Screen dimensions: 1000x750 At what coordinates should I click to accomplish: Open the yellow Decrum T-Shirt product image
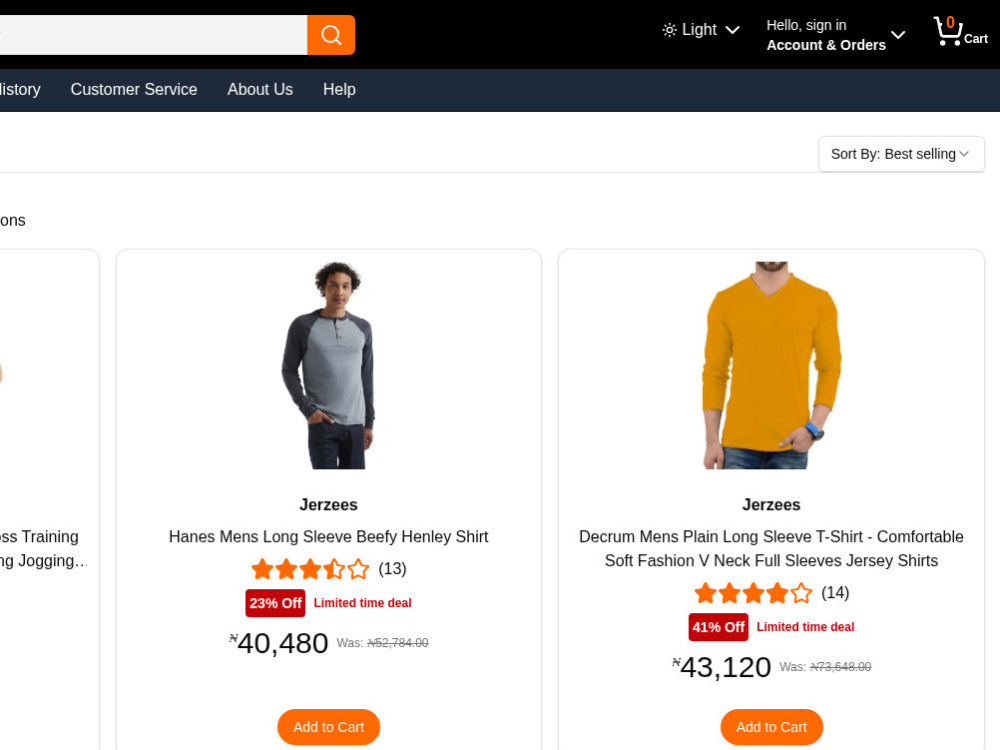[x=771, y=365]
